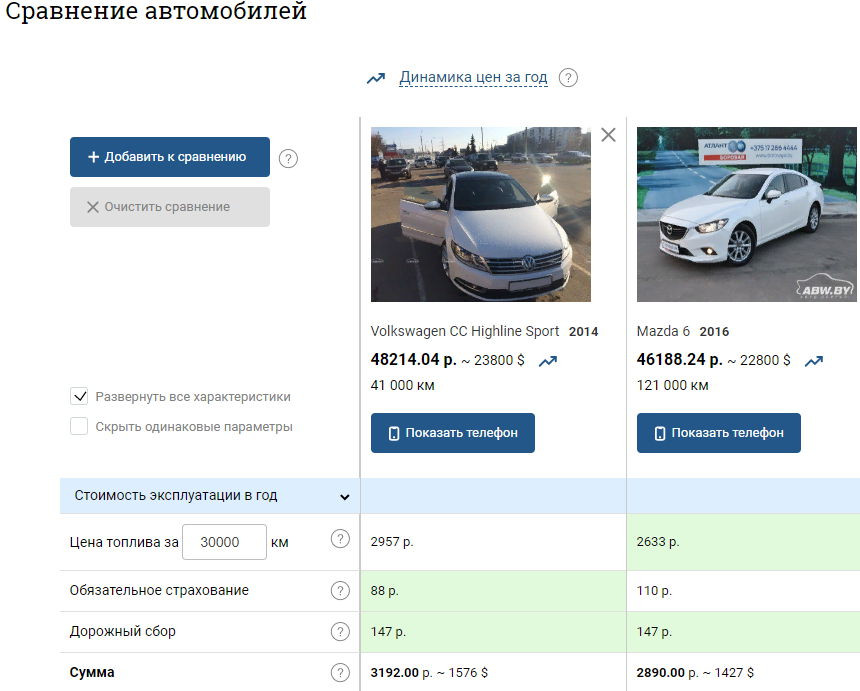Click Volkswagen fuel price '2957 р.'
This screenshot has width=860, height=691.
[x=392, y=542]
